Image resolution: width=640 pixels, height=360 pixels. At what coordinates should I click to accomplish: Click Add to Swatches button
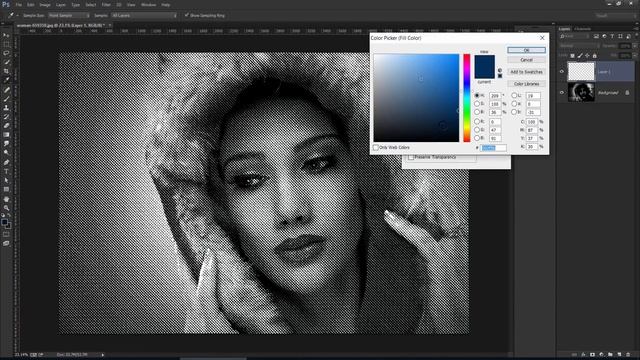[x=526, y=72]
